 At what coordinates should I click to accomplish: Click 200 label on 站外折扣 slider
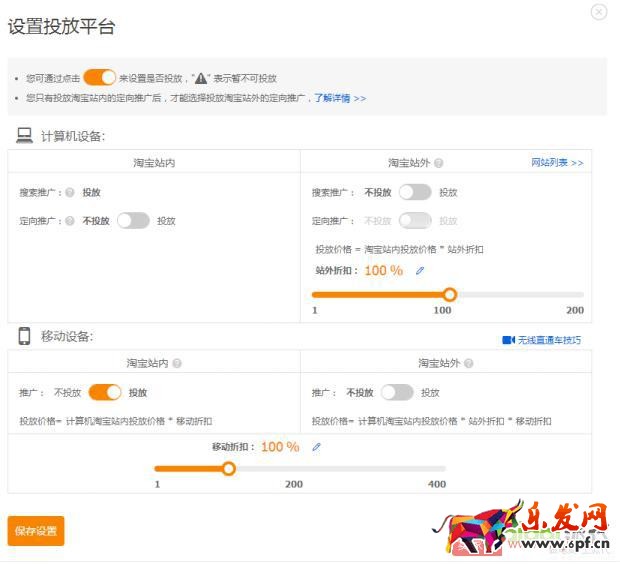tap(575, 310)
